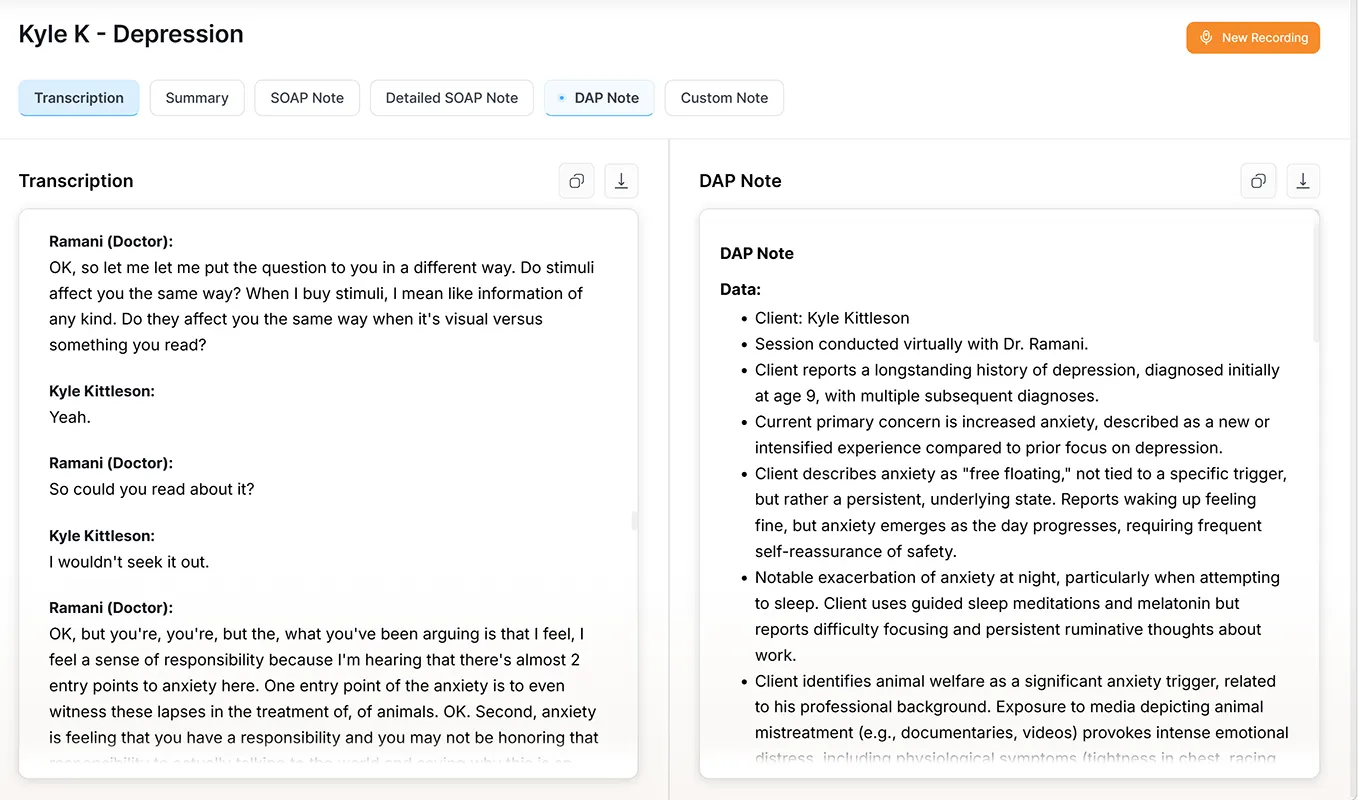Open the Custom Note tab
This screenshot has width=1358, height=800.
pyautogui.click(x=724, y=98)
